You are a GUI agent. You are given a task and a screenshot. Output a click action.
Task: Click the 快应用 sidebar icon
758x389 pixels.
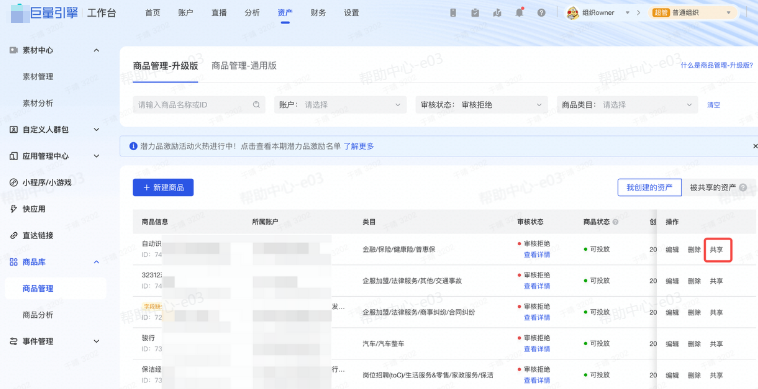14,209
